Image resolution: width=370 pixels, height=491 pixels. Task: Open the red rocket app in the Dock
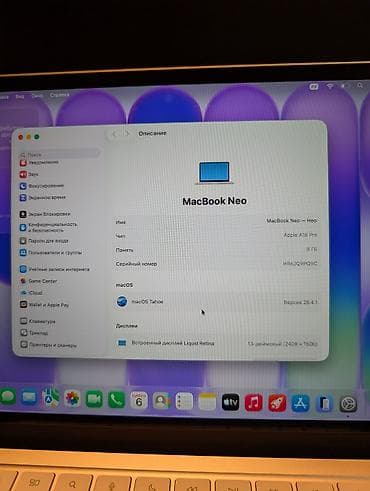[x=277, y=403]
